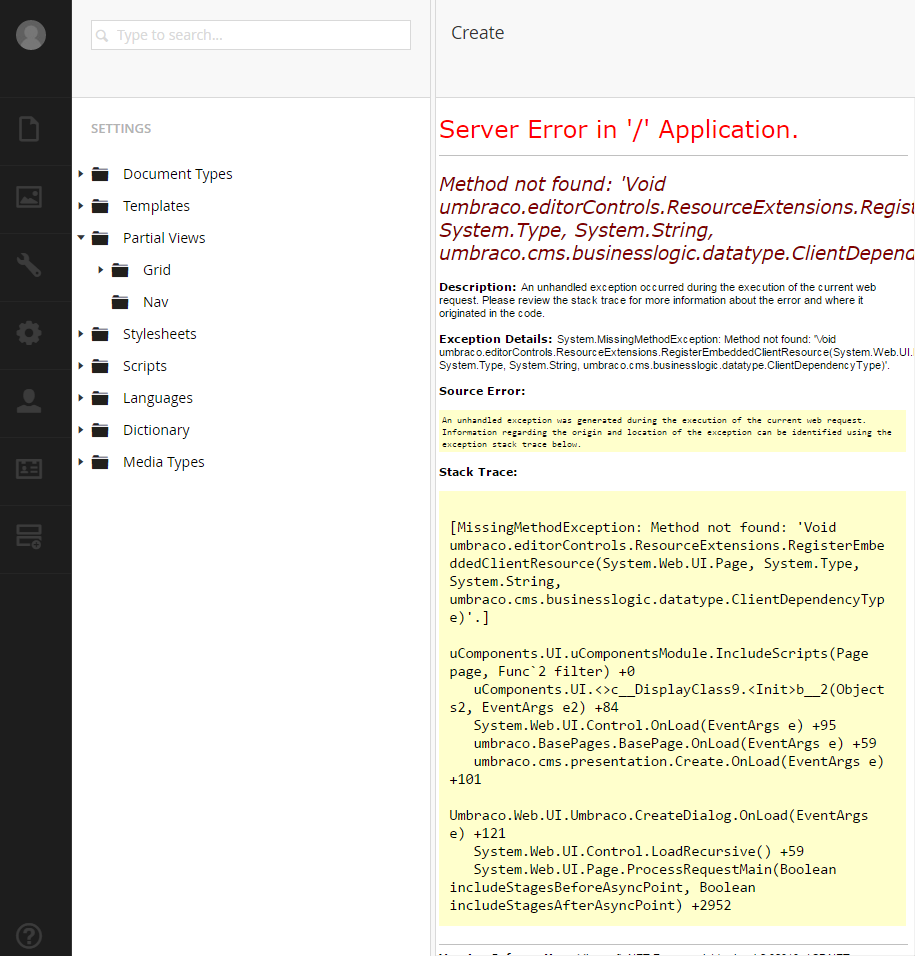Click the Nav folder icon

point(120,302)
